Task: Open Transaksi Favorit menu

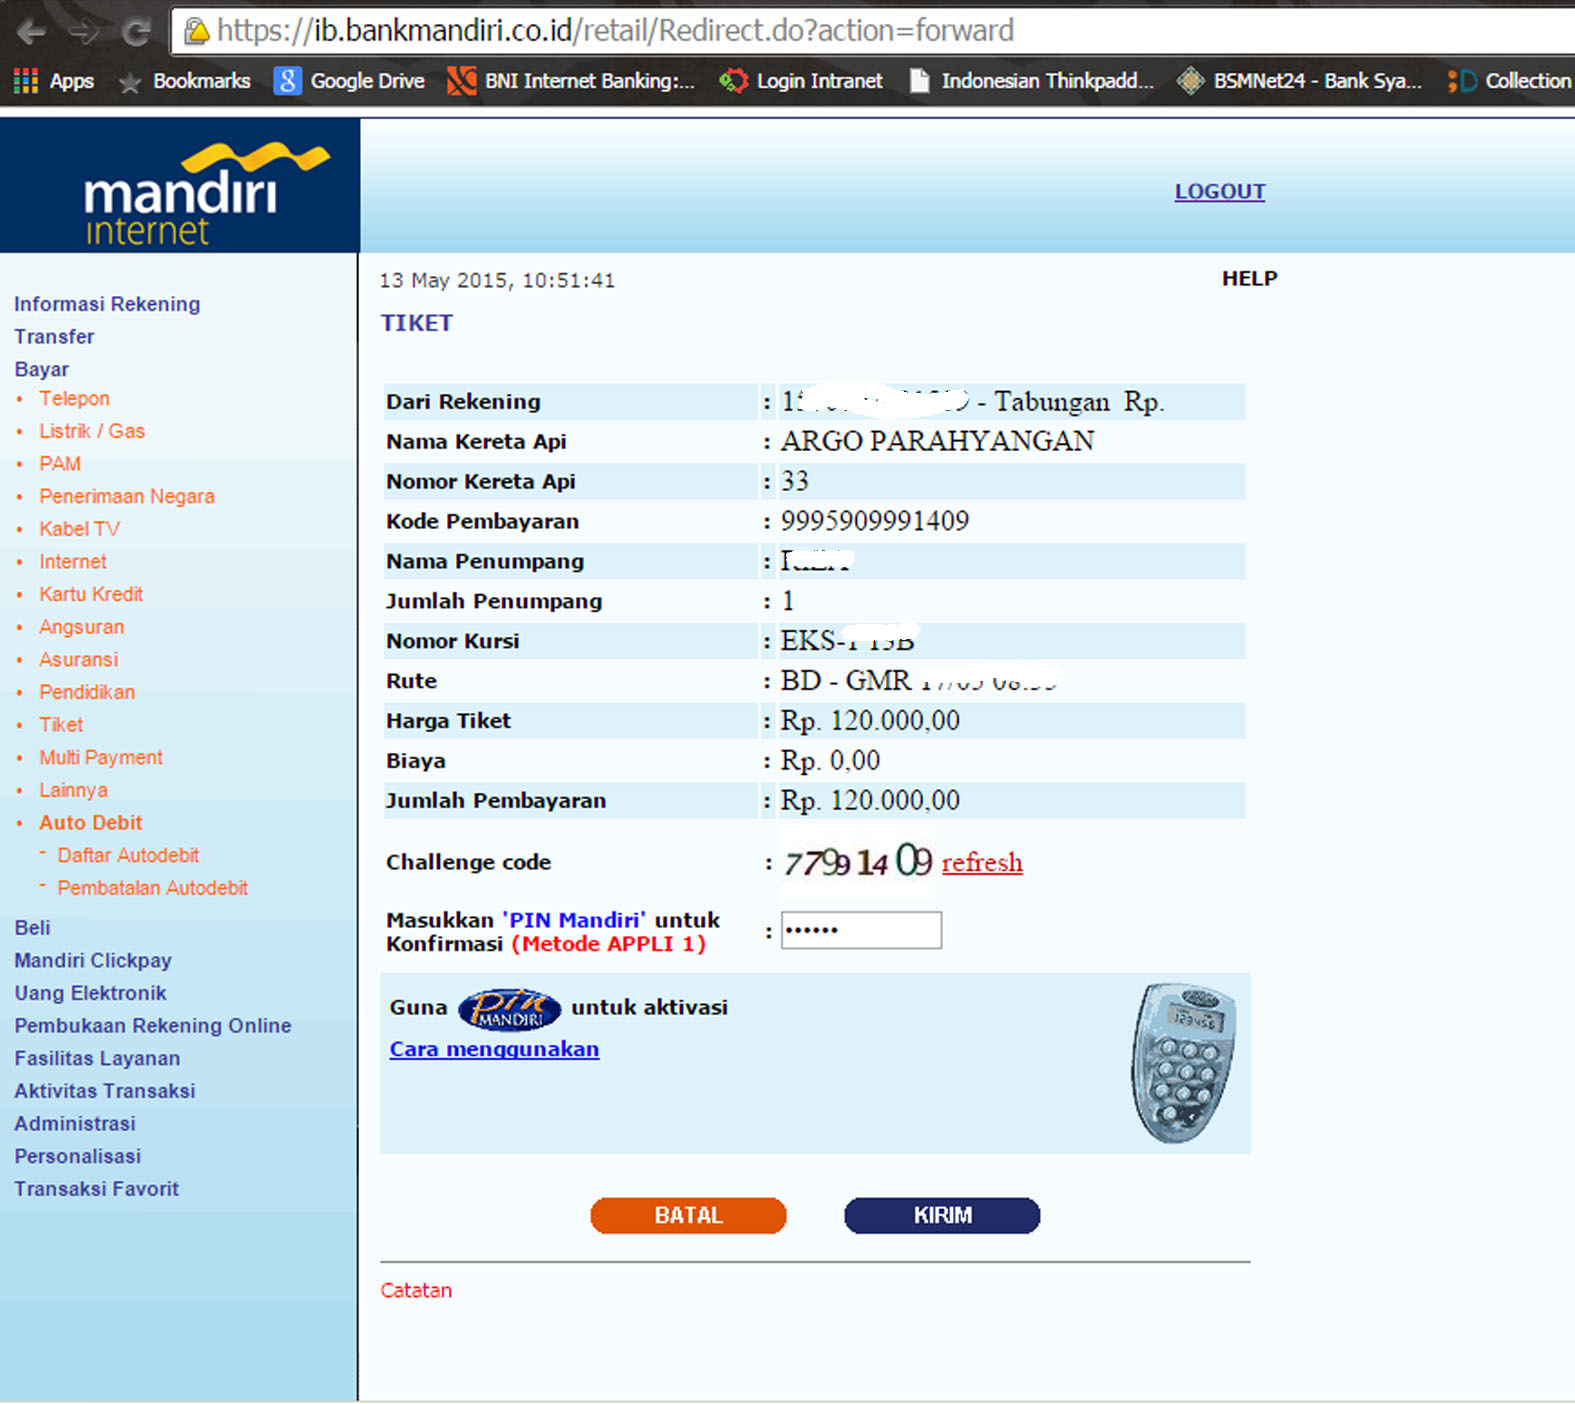Action: coord(97,1189)
